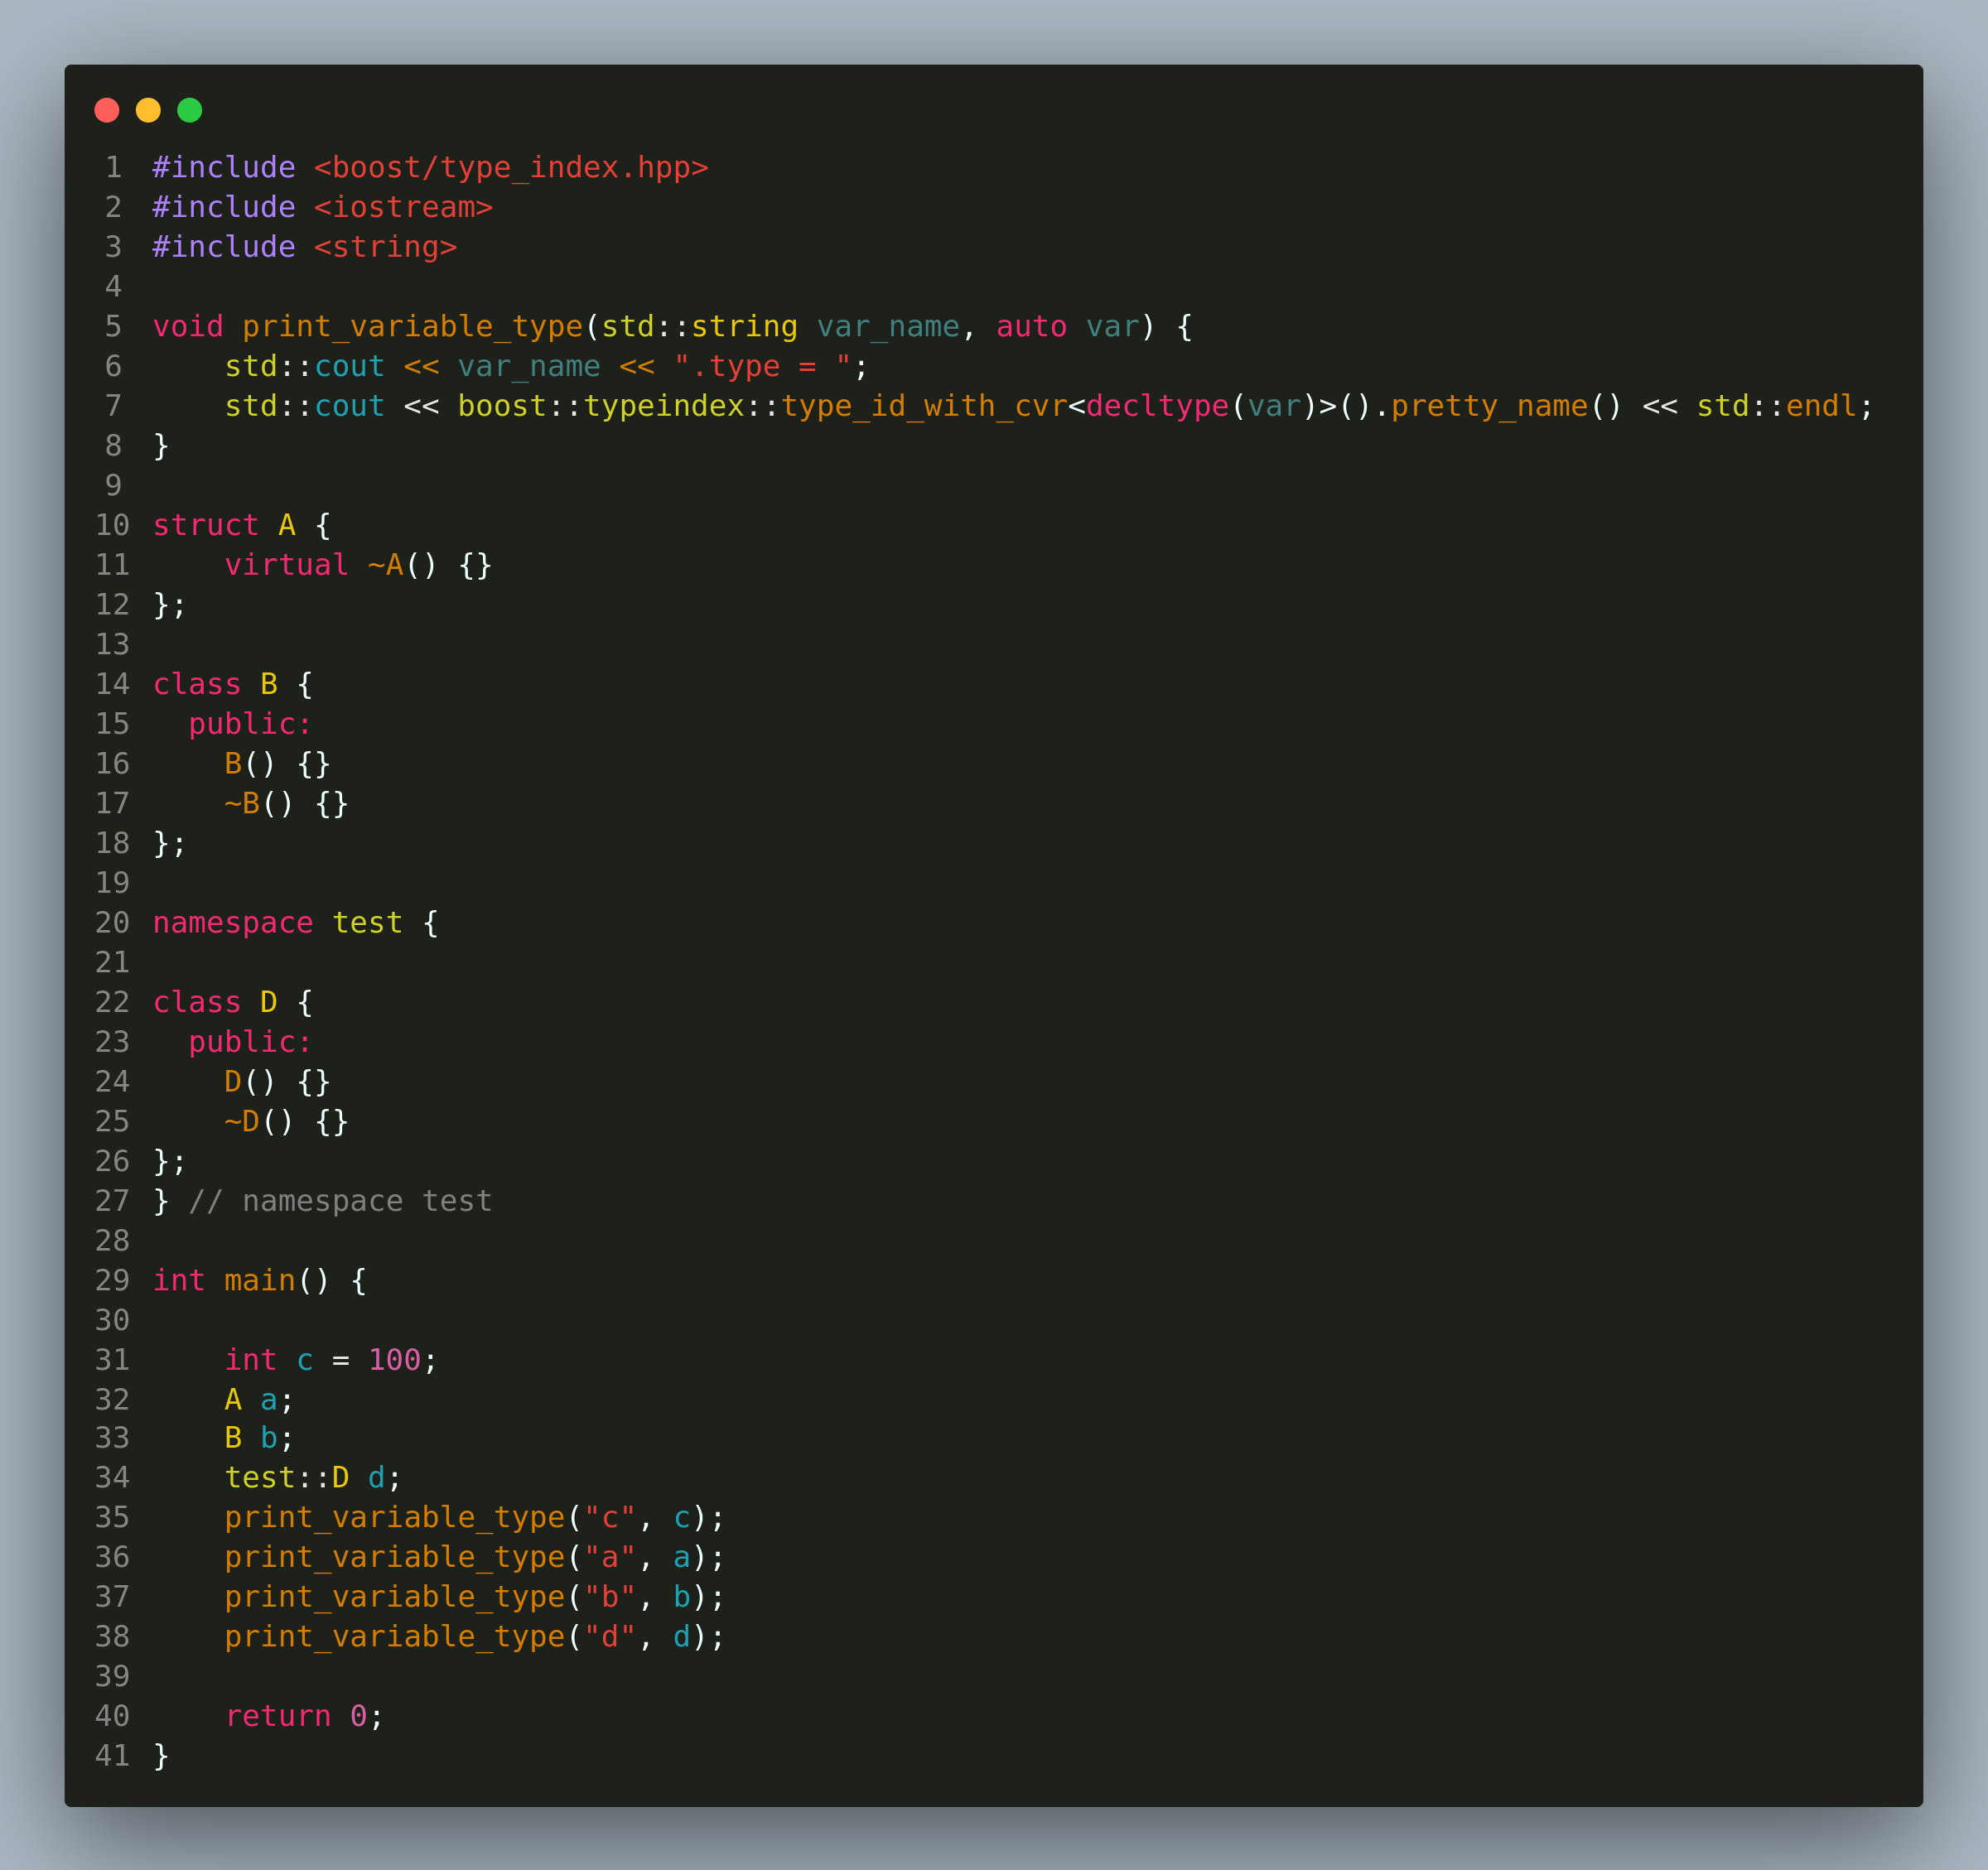Click 'boost' namespace on line 7
Image resolution: width=1988 pixels, height=1870 pixels.
502,406
